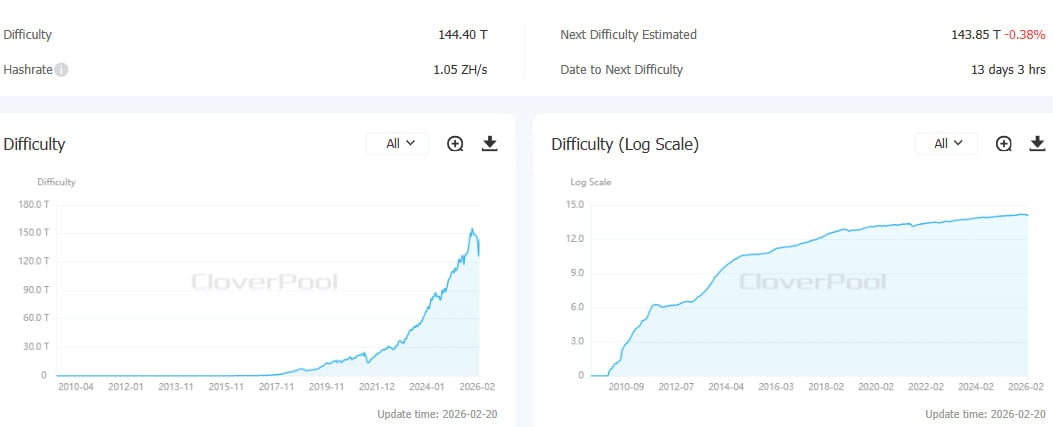Download the linear Difficulty chart
The image size is (1053, 427).
[x=489, y=144]
